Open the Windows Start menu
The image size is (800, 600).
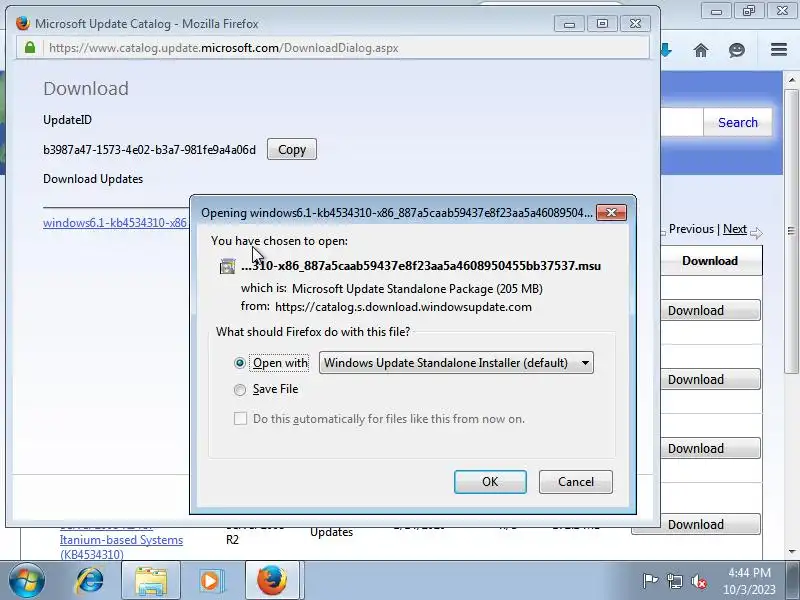coord(27,581)
